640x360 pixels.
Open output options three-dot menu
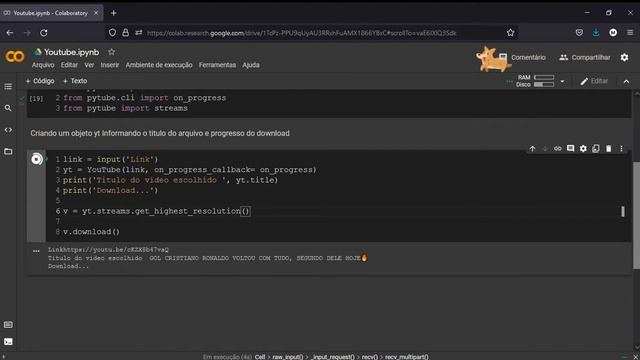(x=36, y=251)
